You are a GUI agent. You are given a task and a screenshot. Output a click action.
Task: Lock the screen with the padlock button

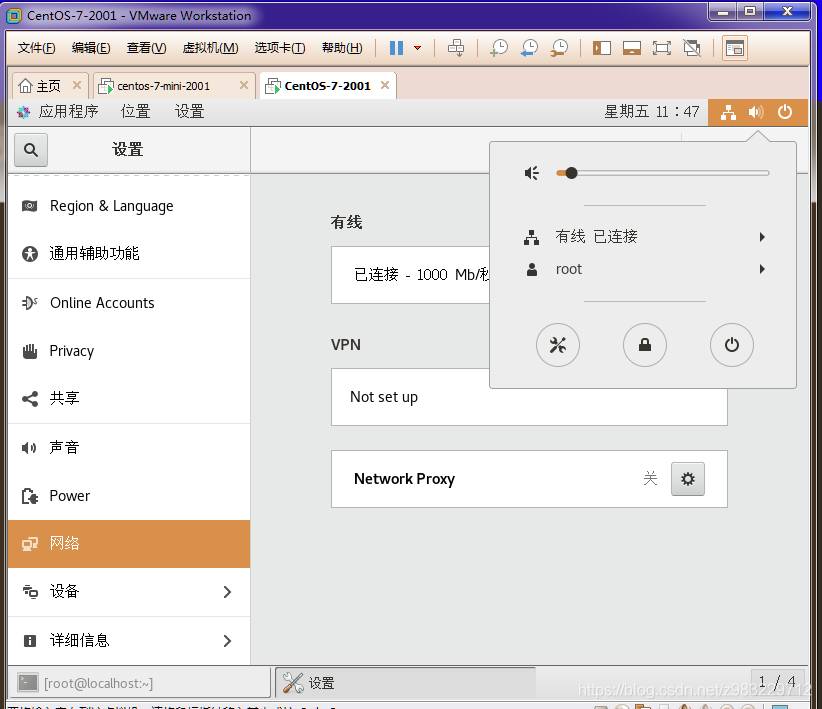click(645, 345)
